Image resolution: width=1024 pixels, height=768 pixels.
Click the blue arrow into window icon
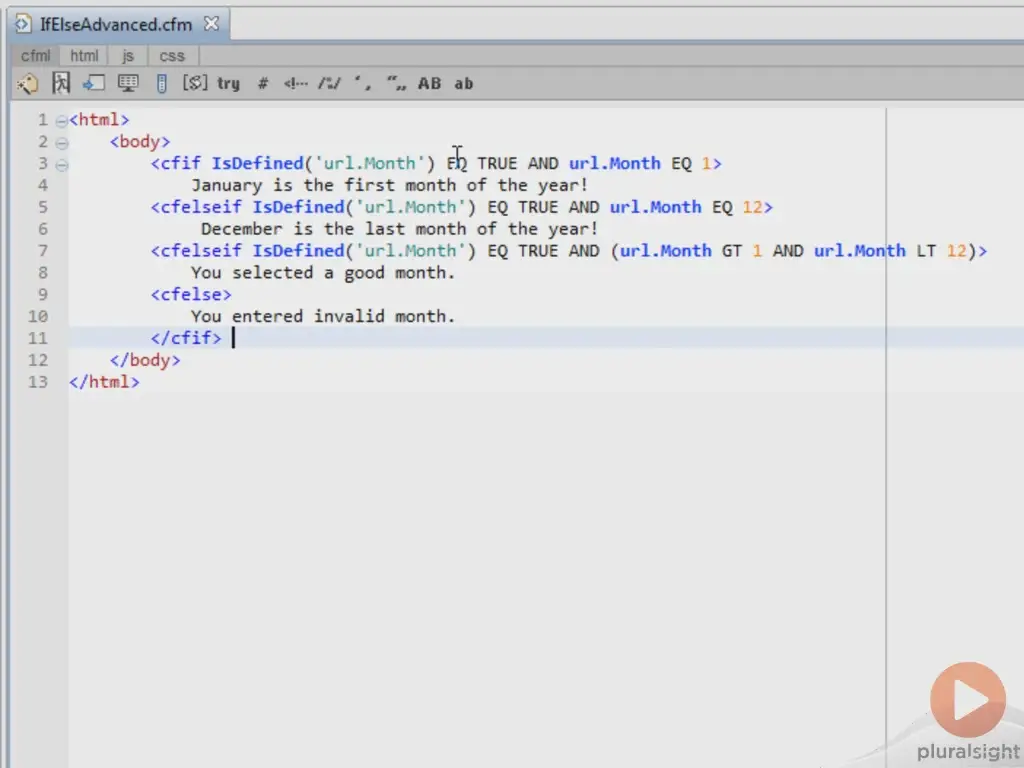pos(94,83)
